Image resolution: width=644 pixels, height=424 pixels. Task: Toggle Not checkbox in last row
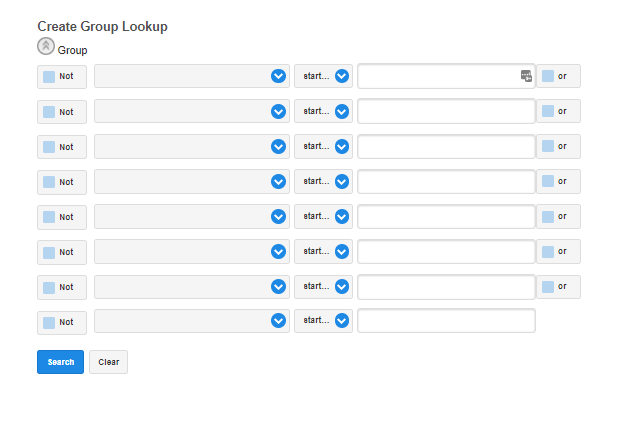(x=49, y=321)
